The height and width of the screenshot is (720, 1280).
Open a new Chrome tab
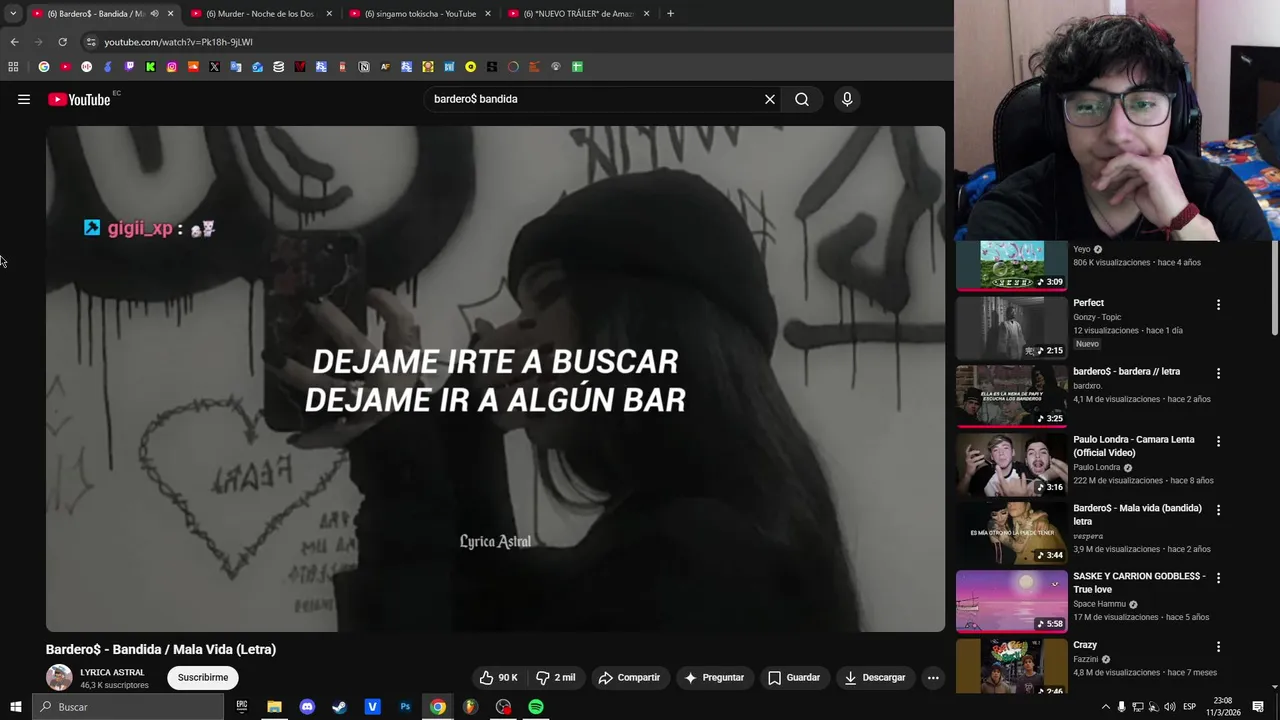click(x=670, y=14)
